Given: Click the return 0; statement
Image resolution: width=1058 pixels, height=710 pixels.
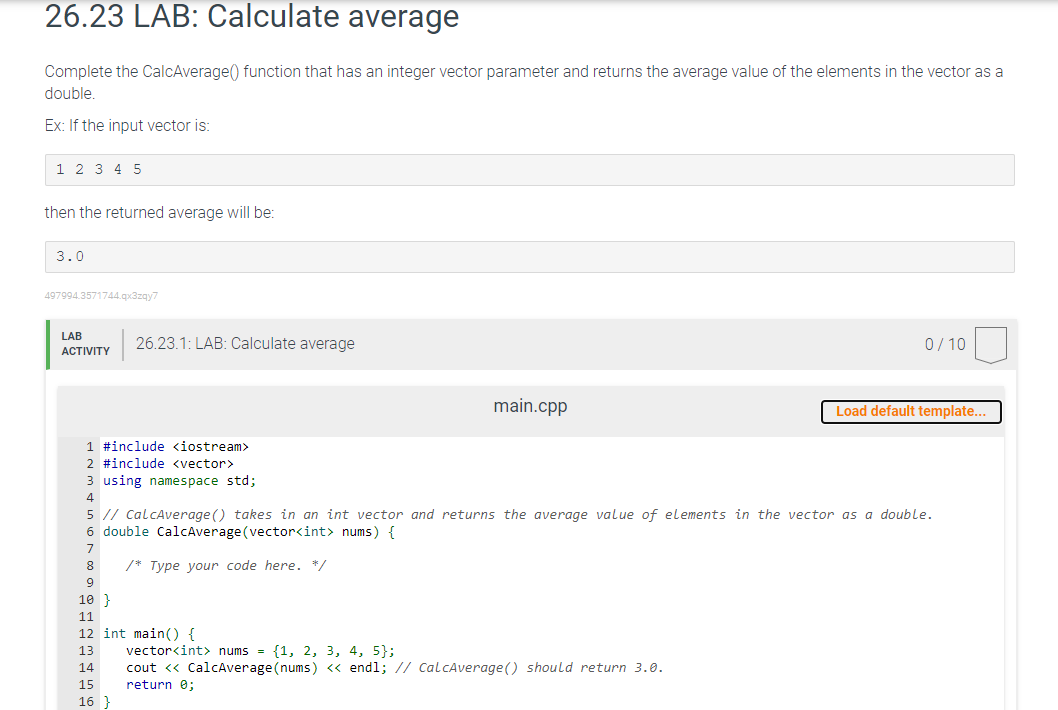Looking at the screenshot, I should [160, 684].
